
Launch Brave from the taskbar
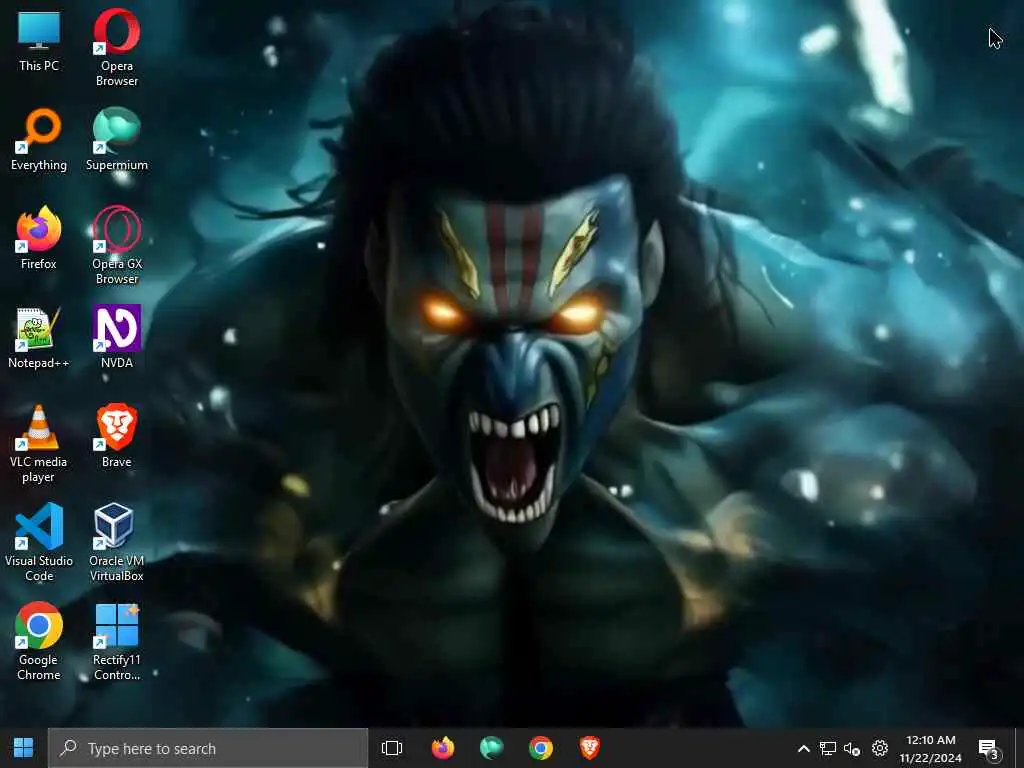(590, 748)
